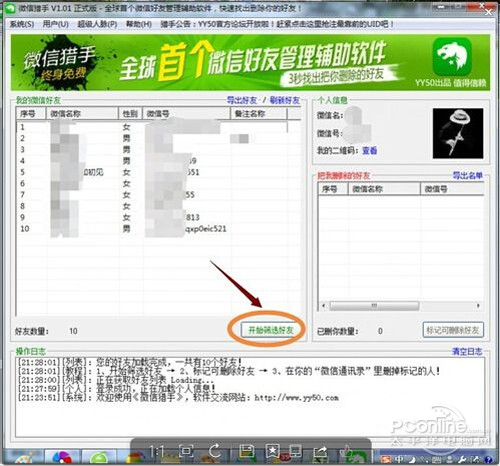Click 查看 to view my QR code
Viewport: 500px width, 466px height.
pyautogui.click(x=369, y=150)
